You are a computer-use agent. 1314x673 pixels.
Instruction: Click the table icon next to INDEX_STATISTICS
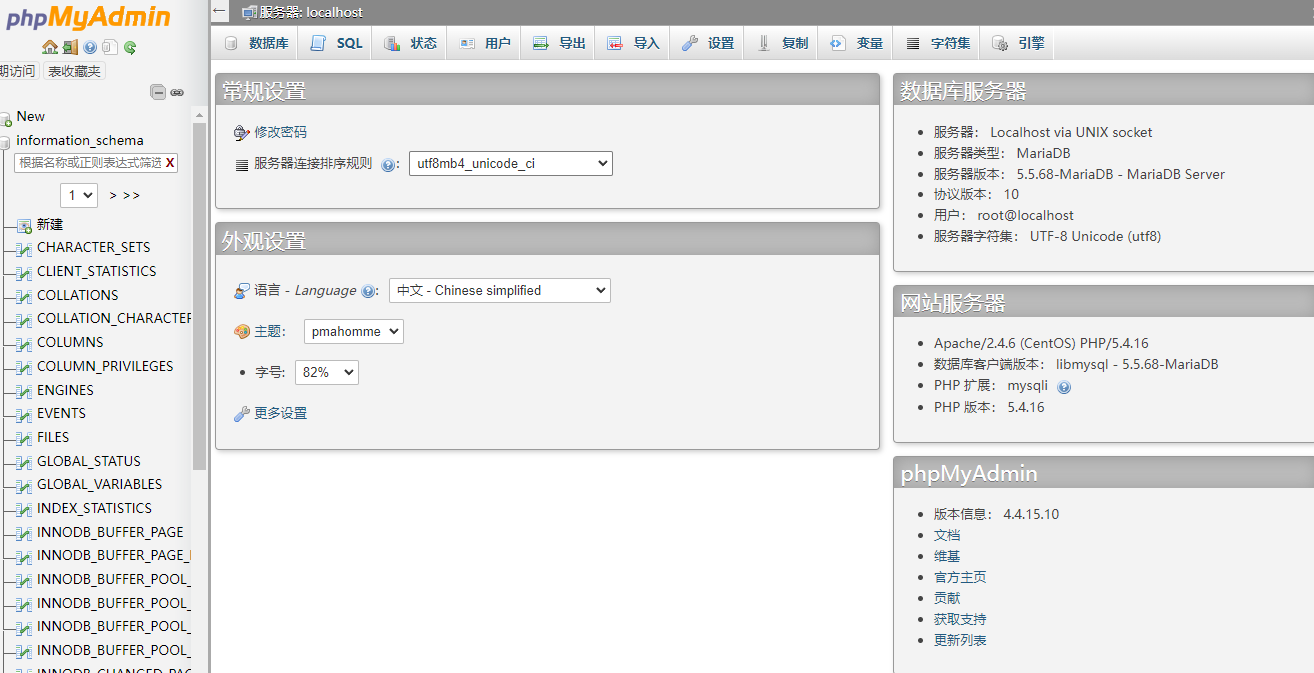[24, 509]
